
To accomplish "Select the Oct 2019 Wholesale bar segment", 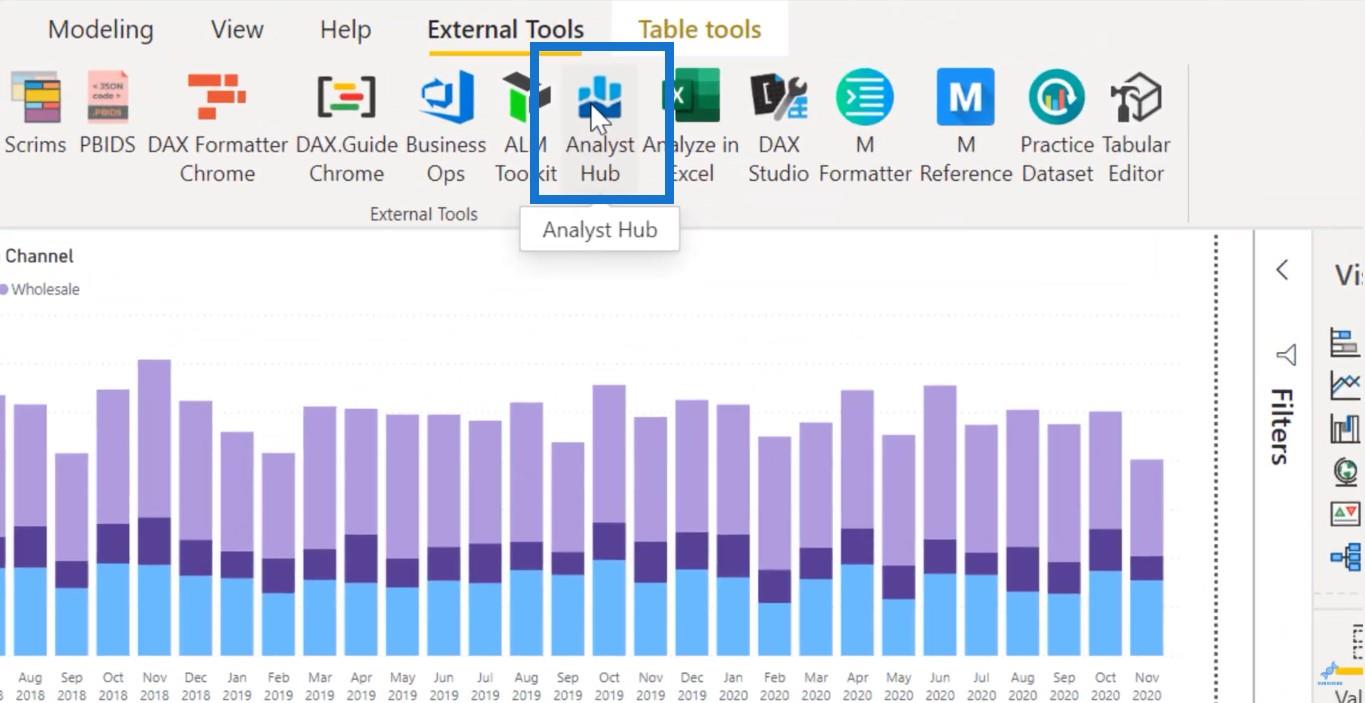I will (609, 454).
